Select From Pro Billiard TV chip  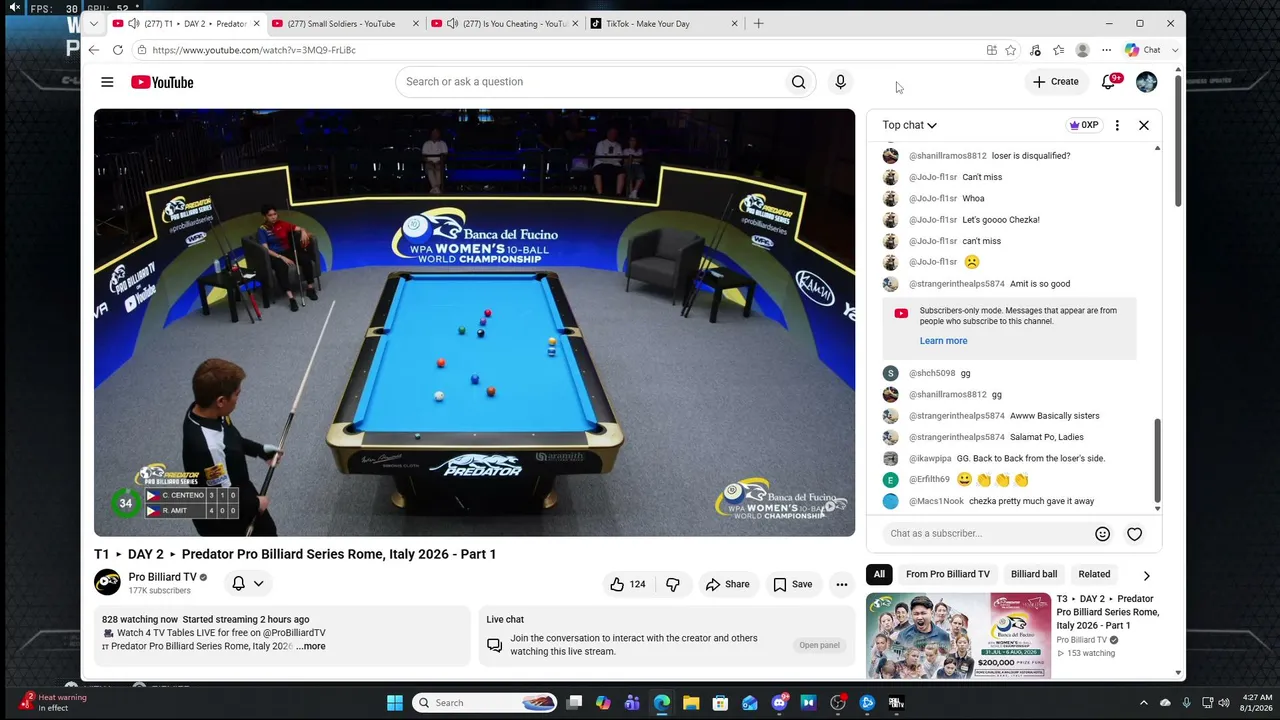tap(948, 574)
